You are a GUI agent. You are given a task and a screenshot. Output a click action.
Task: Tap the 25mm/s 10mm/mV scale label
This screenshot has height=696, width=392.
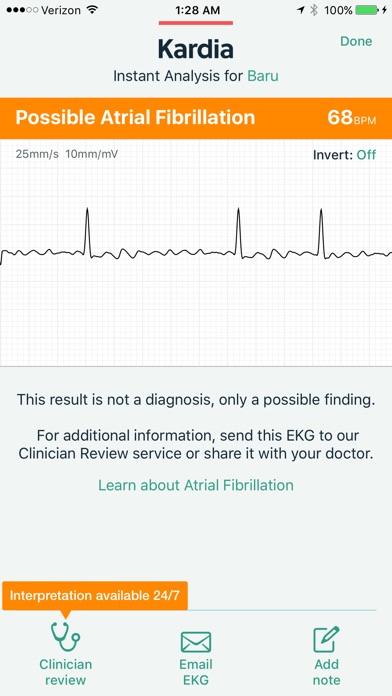pos(67,154)
